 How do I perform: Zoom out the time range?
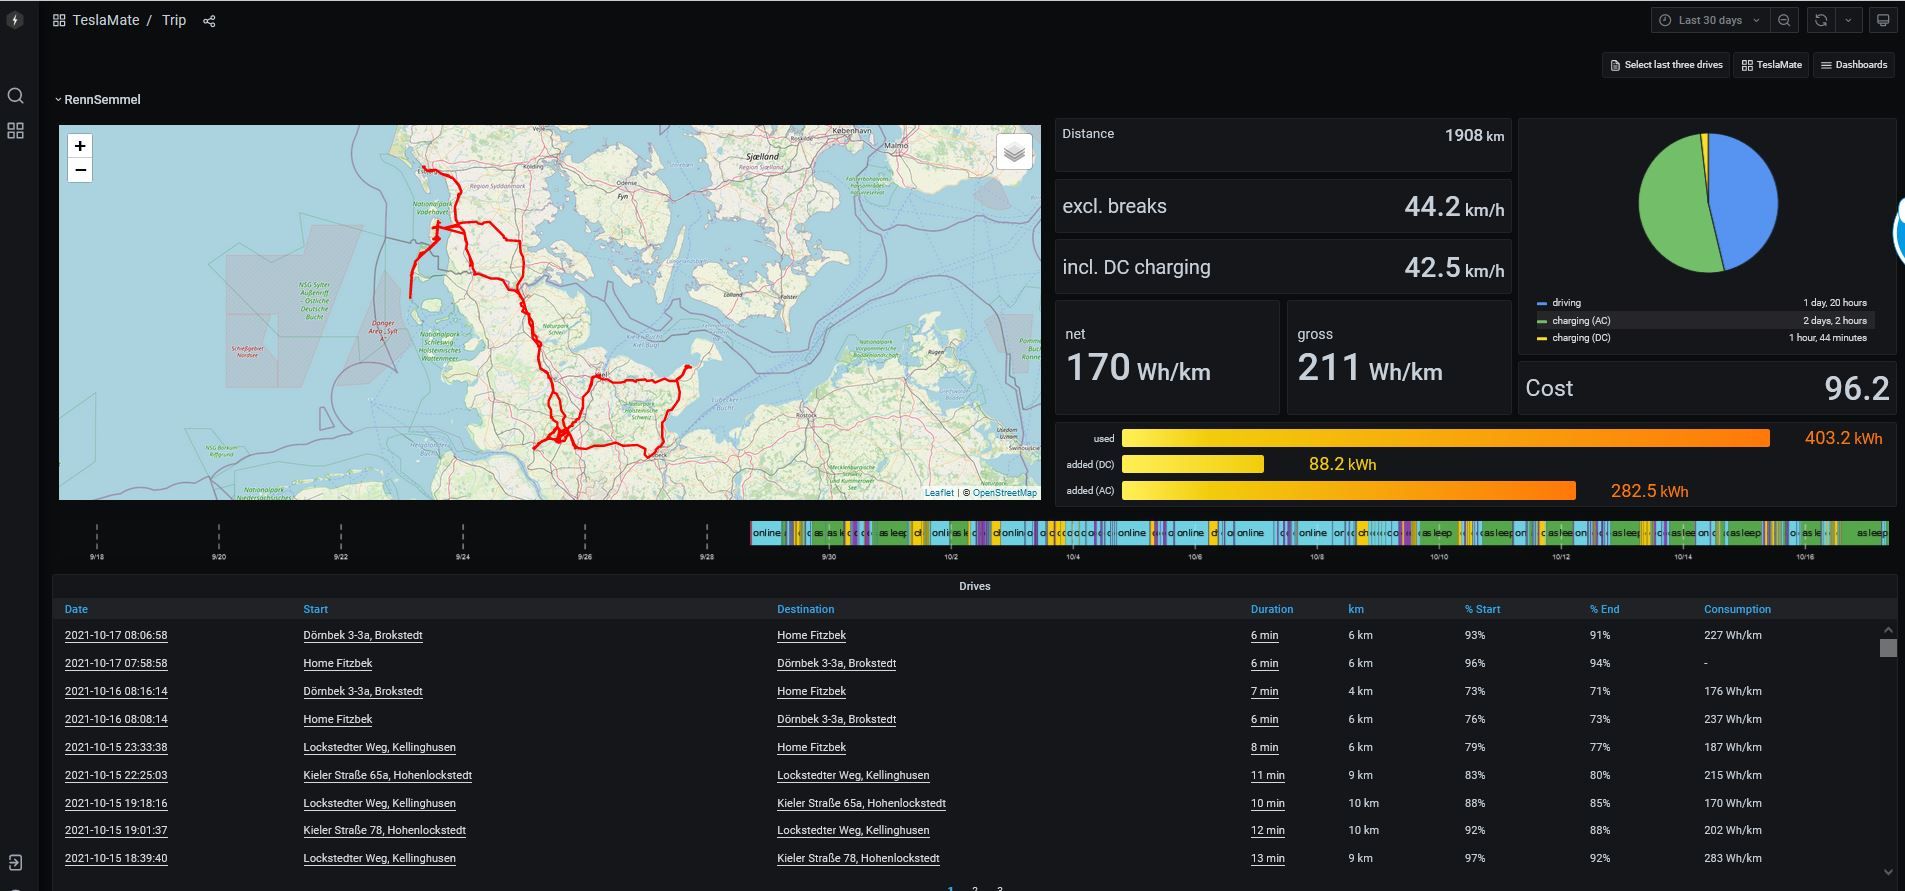pos(1784,20)
